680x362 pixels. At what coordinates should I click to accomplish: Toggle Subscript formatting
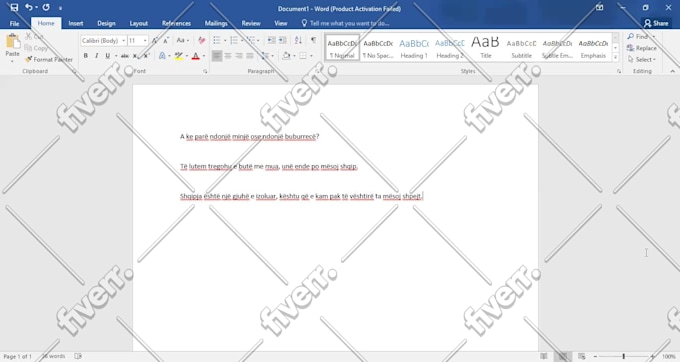point(135,55)
